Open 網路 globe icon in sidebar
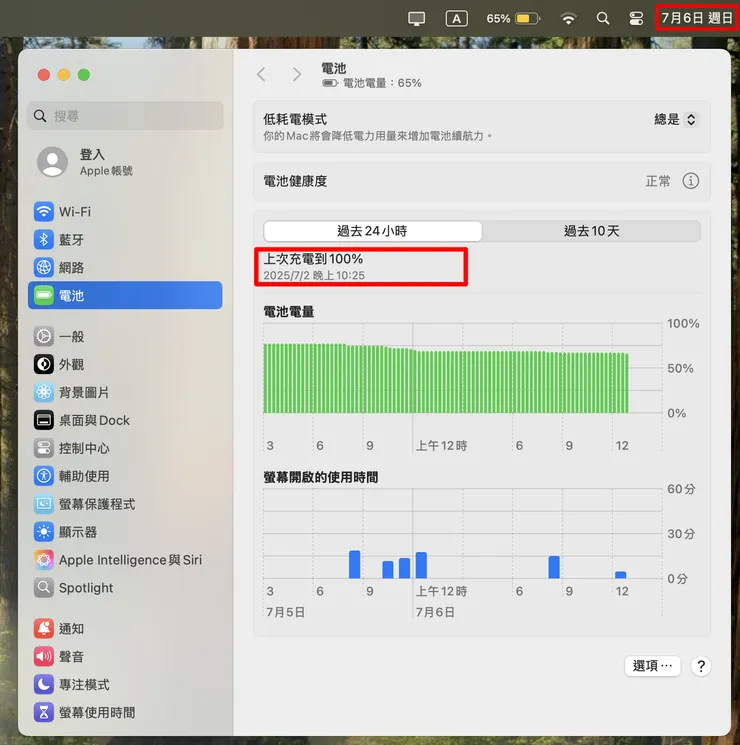 [44, 267]
